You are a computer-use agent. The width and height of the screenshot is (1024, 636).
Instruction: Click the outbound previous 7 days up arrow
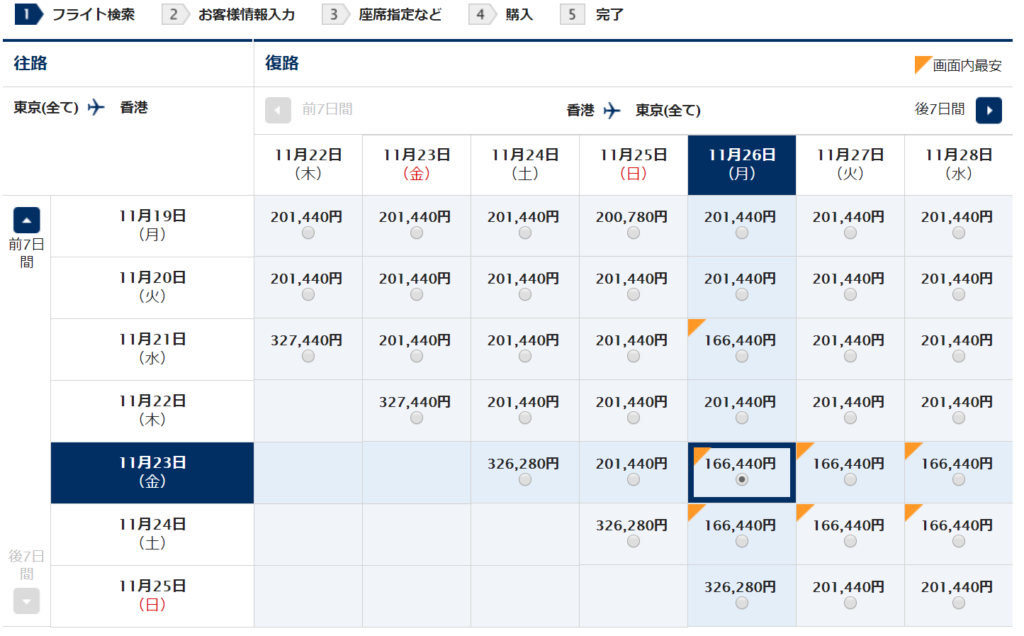(x=26, y=220)
